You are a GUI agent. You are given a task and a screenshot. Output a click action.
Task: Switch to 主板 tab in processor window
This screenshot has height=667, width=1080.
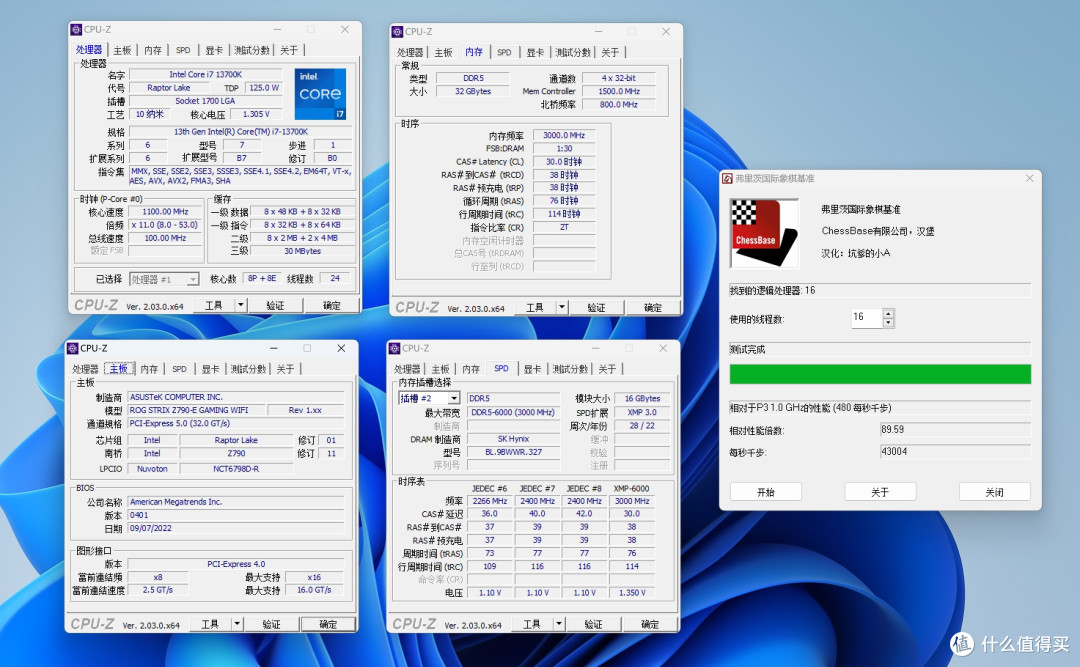coord(122,50)
